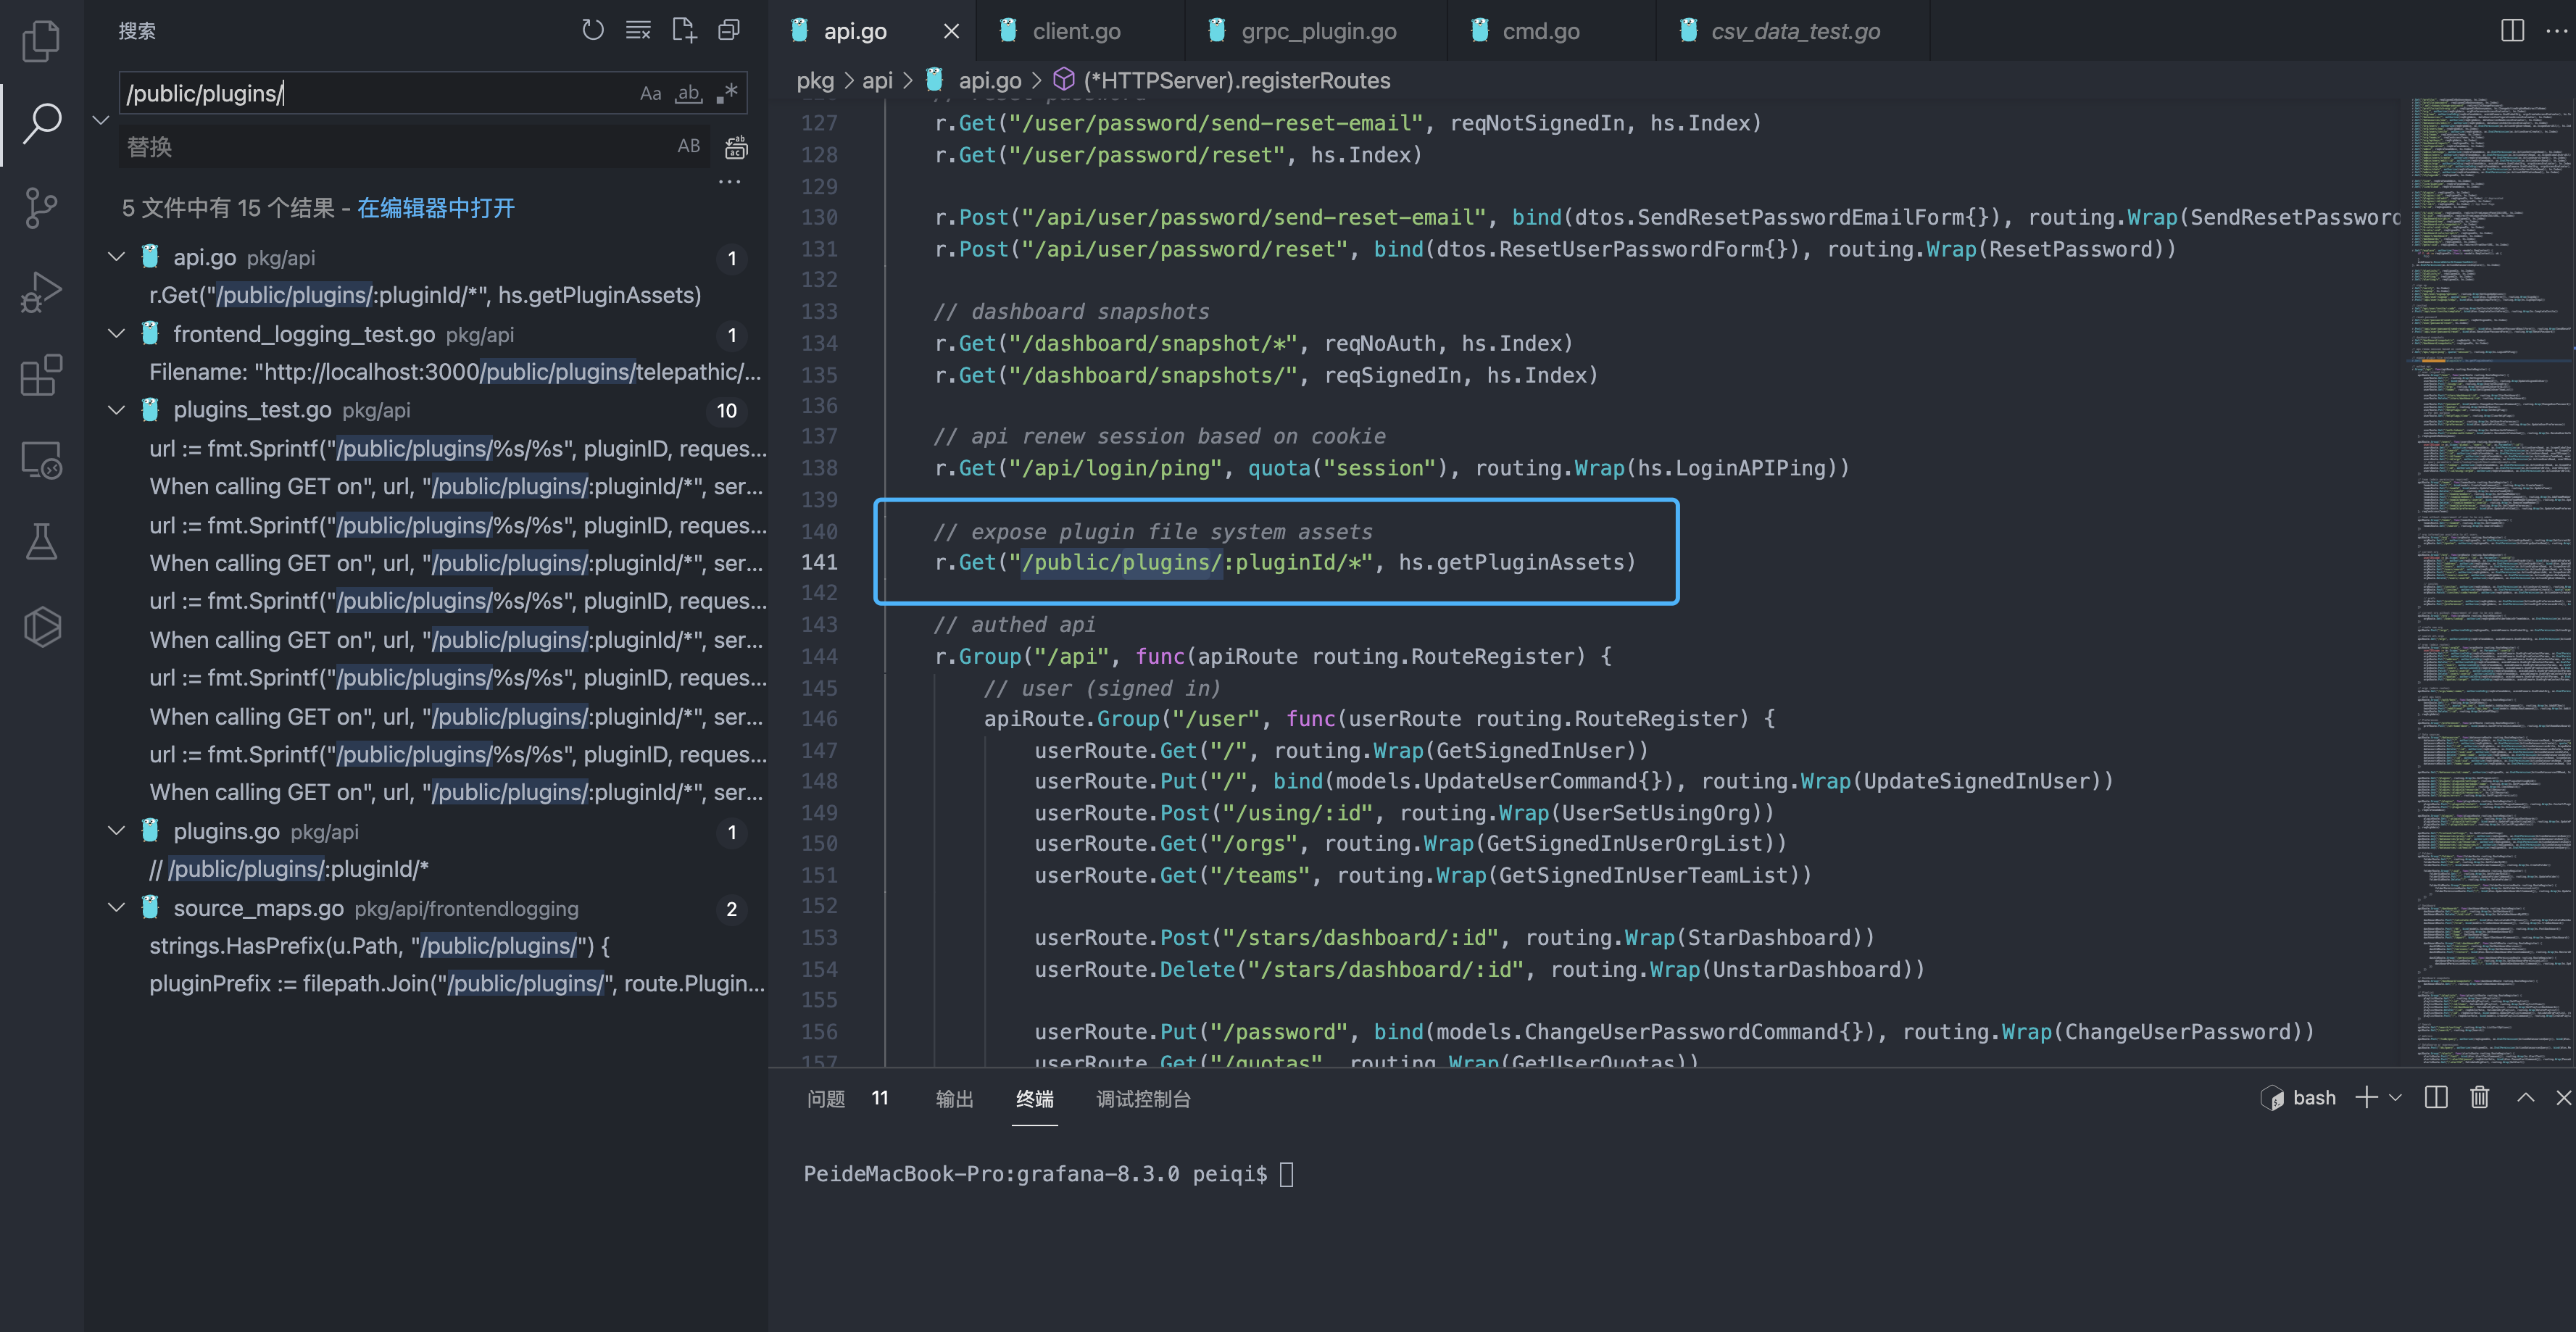Open the Run and Debug view

(41, 291)
